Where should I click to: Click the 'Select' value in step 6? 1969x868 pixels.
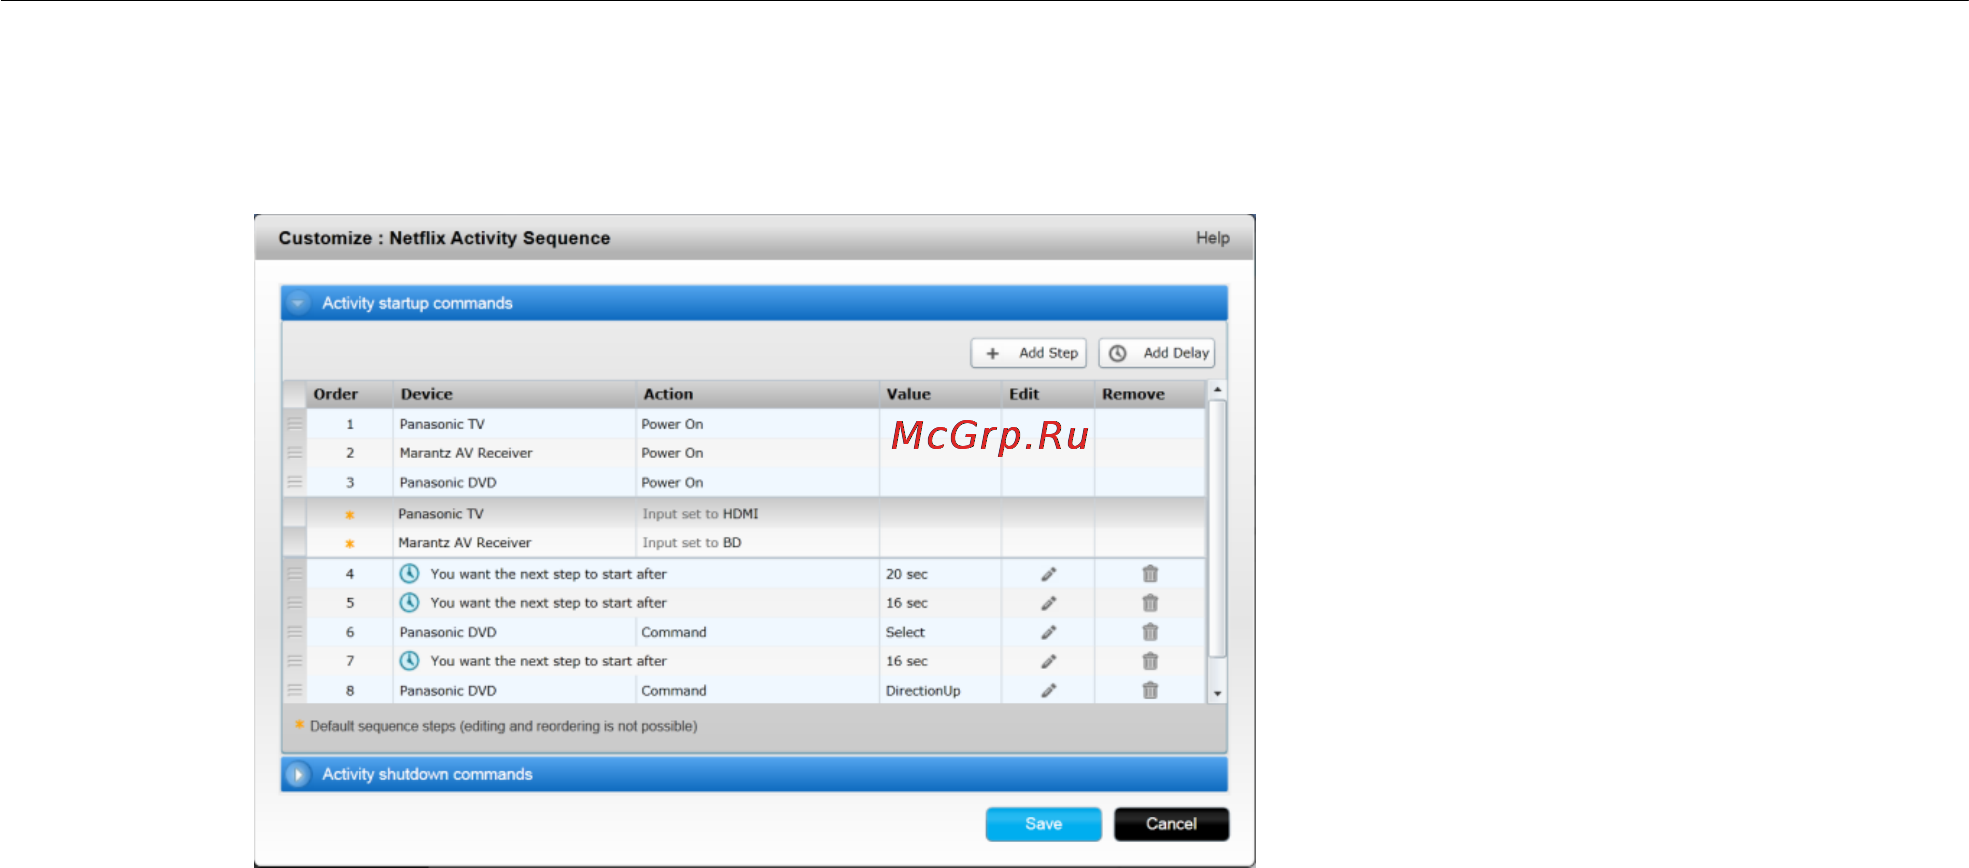905,632
